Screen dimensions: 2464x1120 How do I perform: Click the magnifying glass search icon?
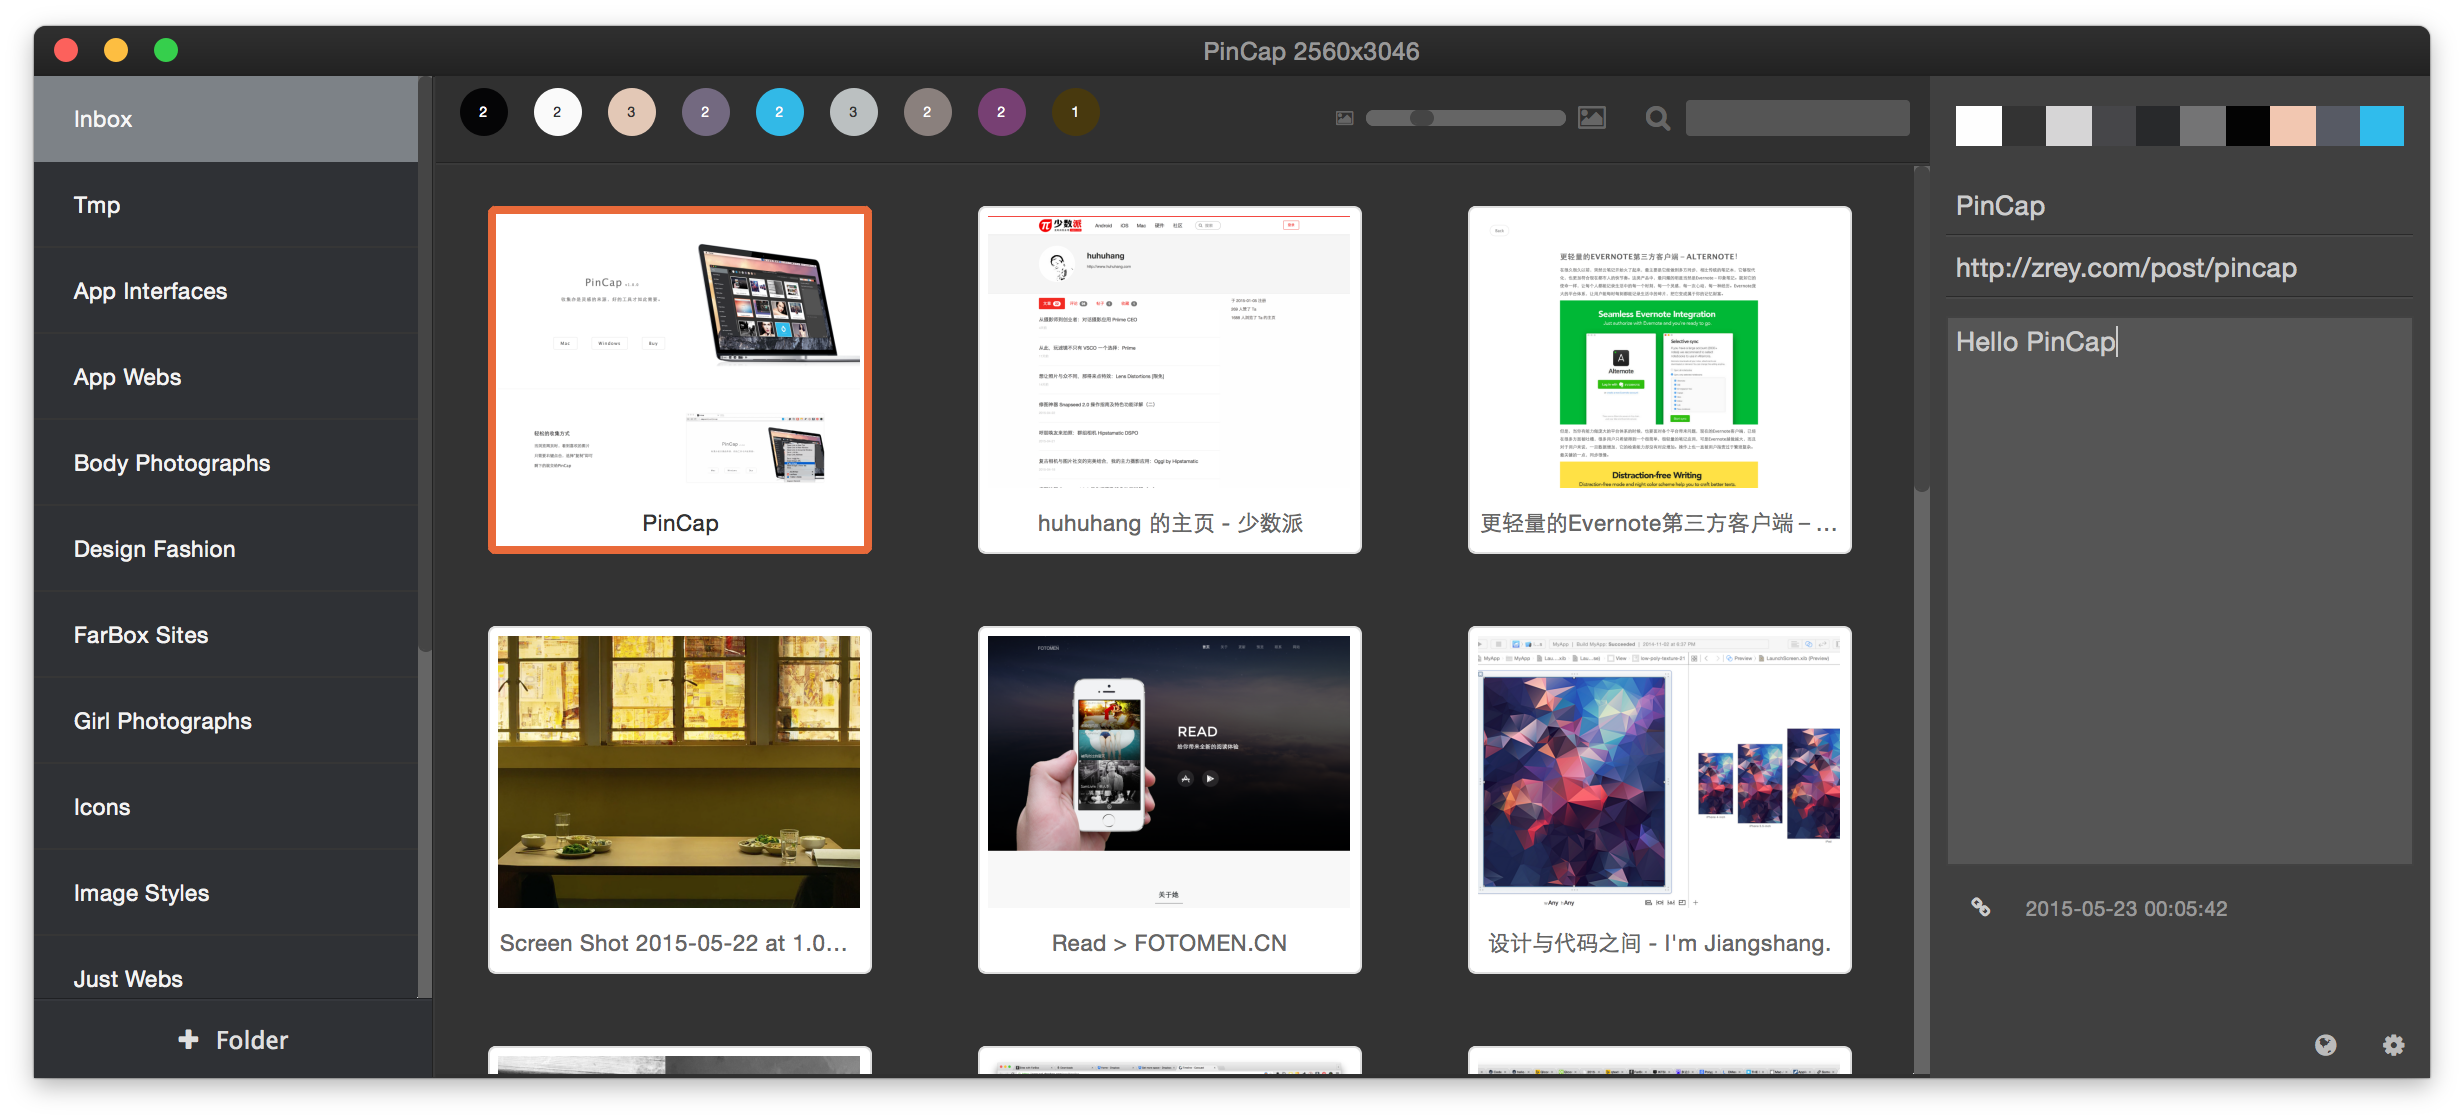(1657, 119)
